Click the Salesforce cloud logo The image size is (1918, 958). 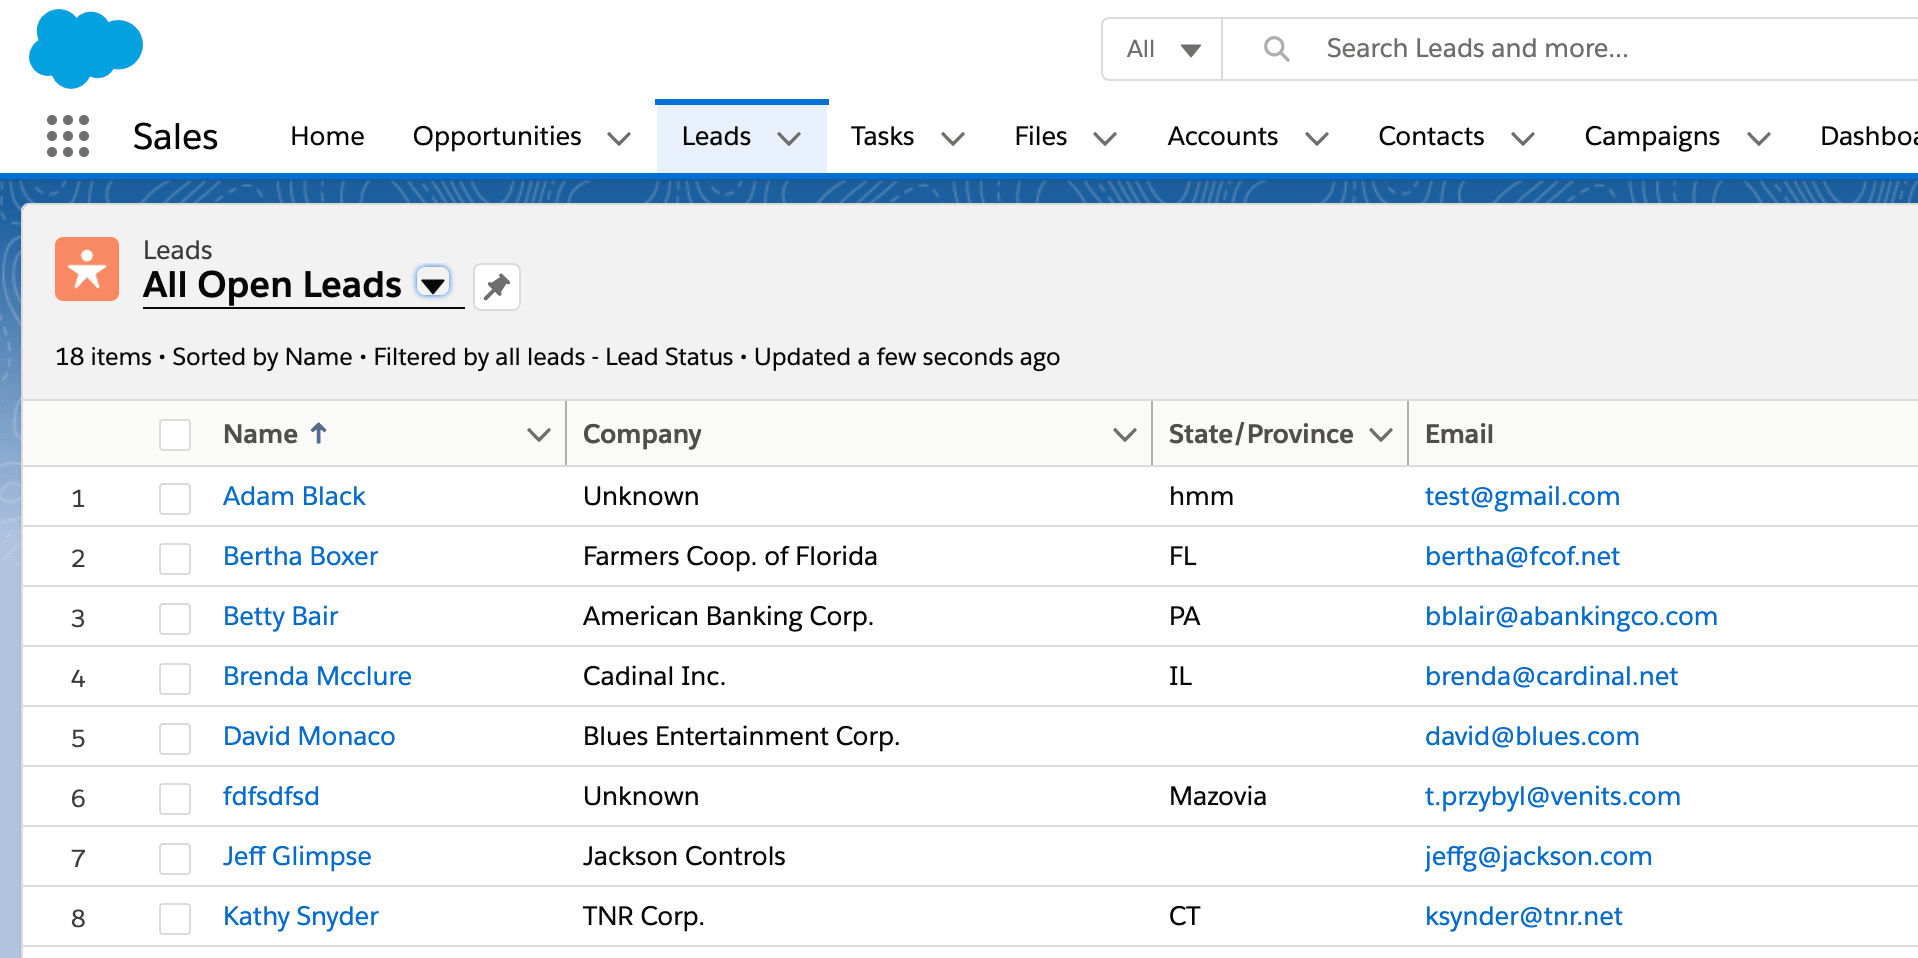(86, 48)
